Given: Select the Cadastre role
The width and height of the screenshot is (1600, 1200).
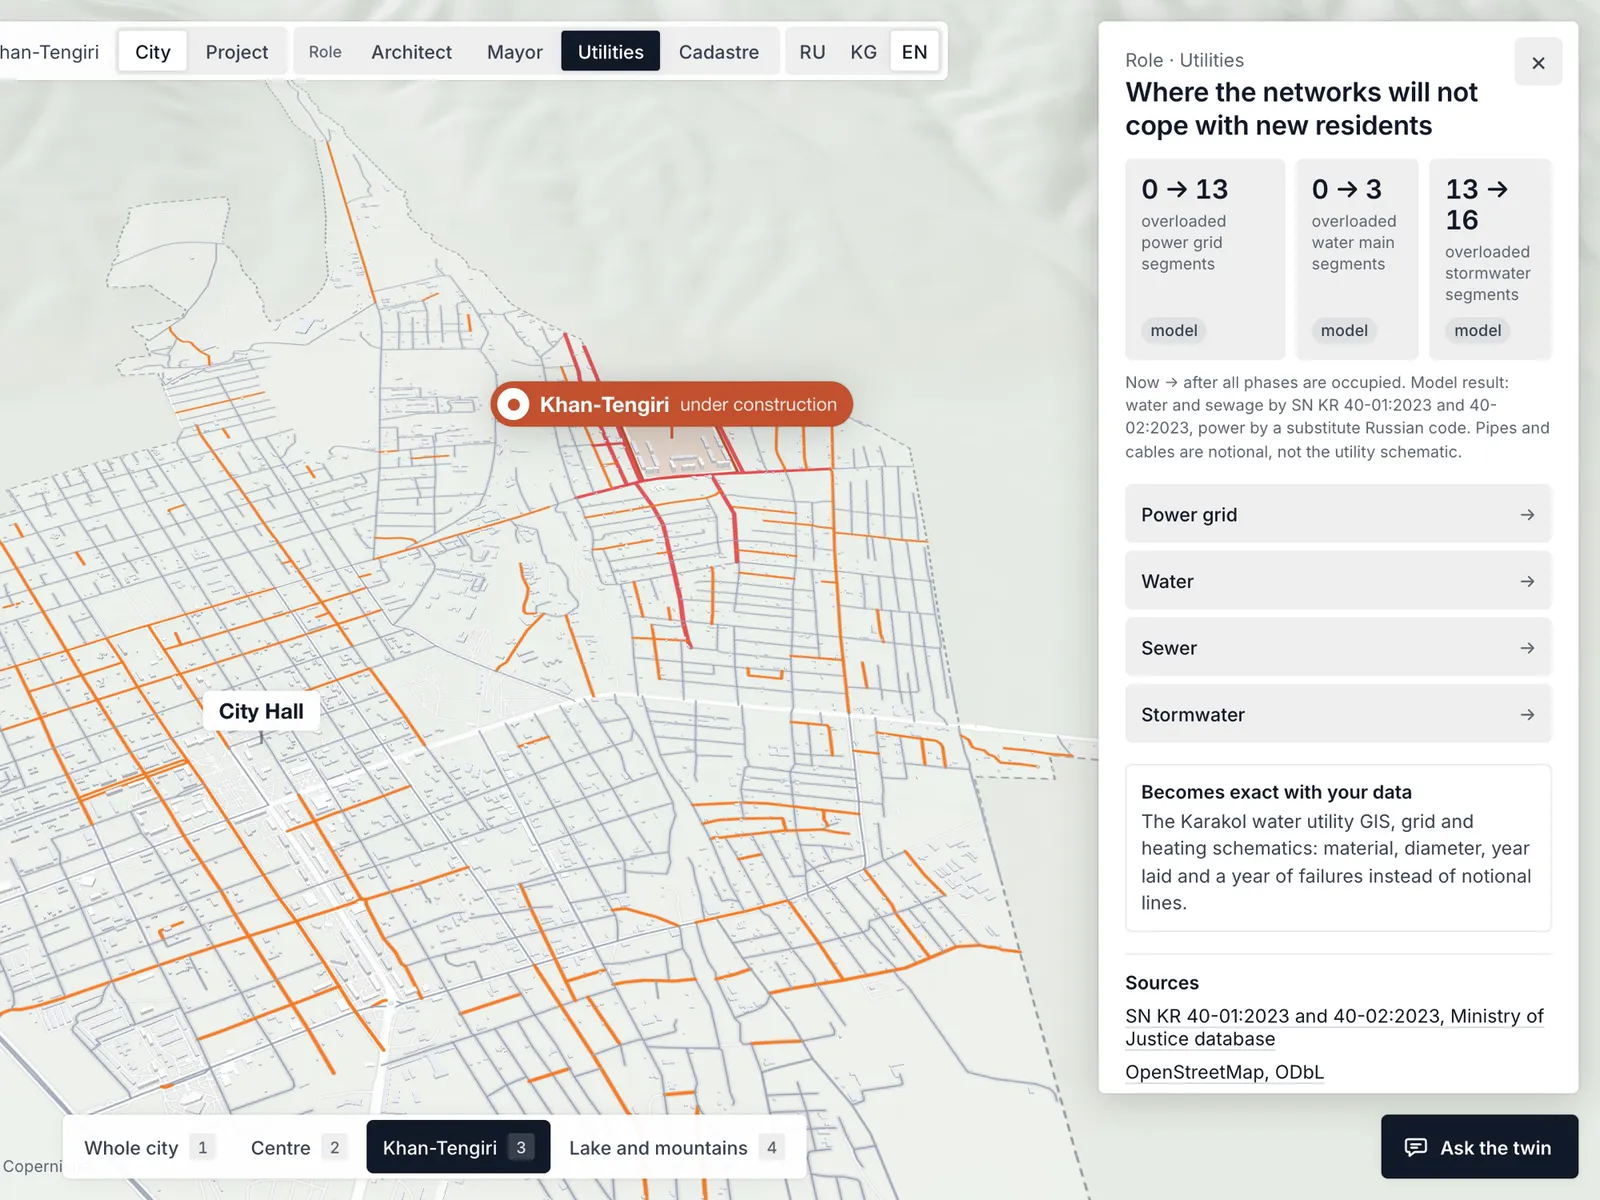Looking at the screenshot, I should pos(719,51).
